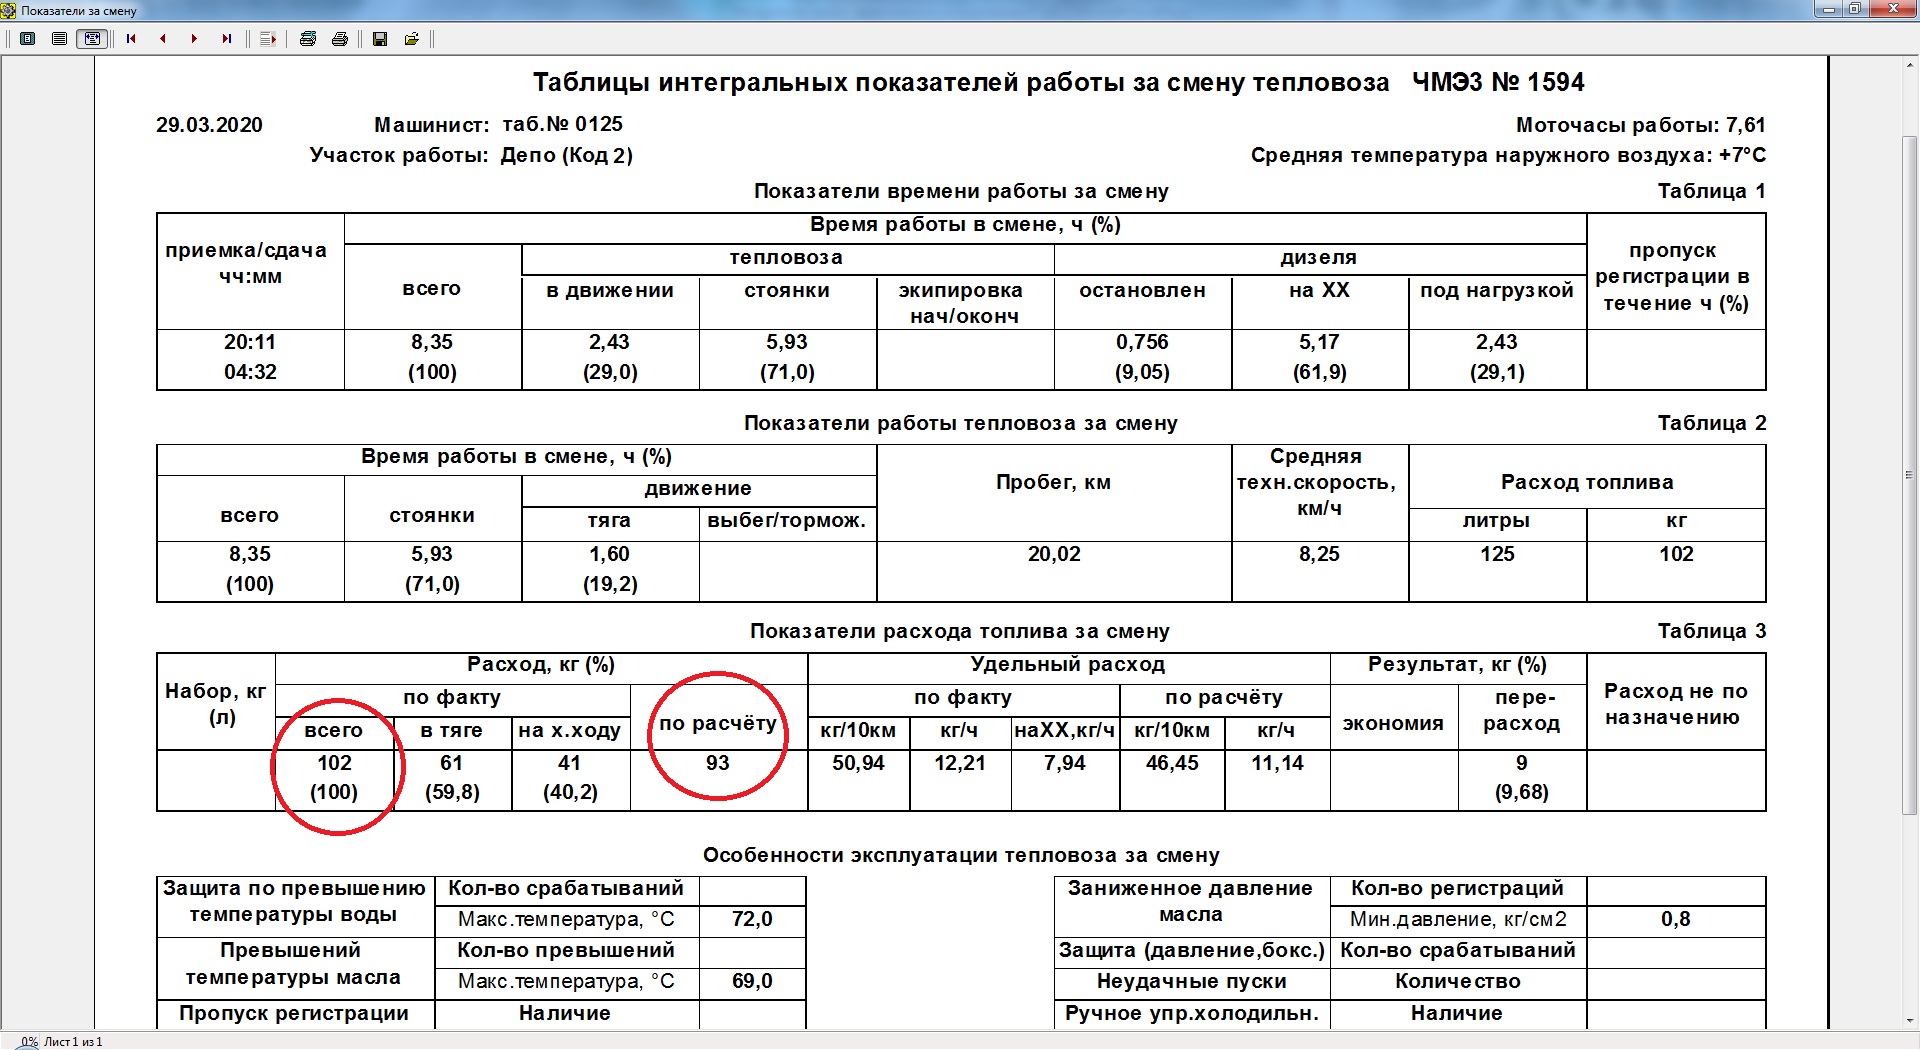Open the go-to-page icon
1920x1050 pixels.
pos(267,39)
